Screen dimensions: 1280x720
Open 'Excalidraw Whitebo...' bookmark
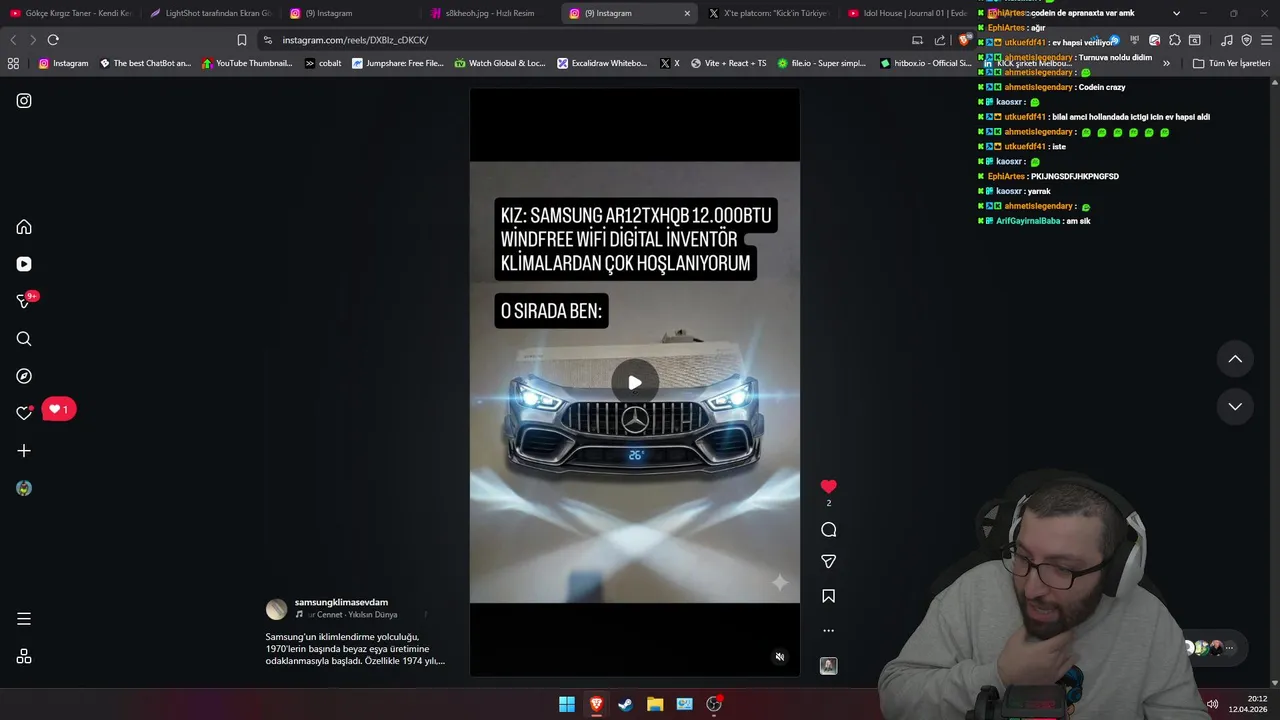(x=603, y=63)
